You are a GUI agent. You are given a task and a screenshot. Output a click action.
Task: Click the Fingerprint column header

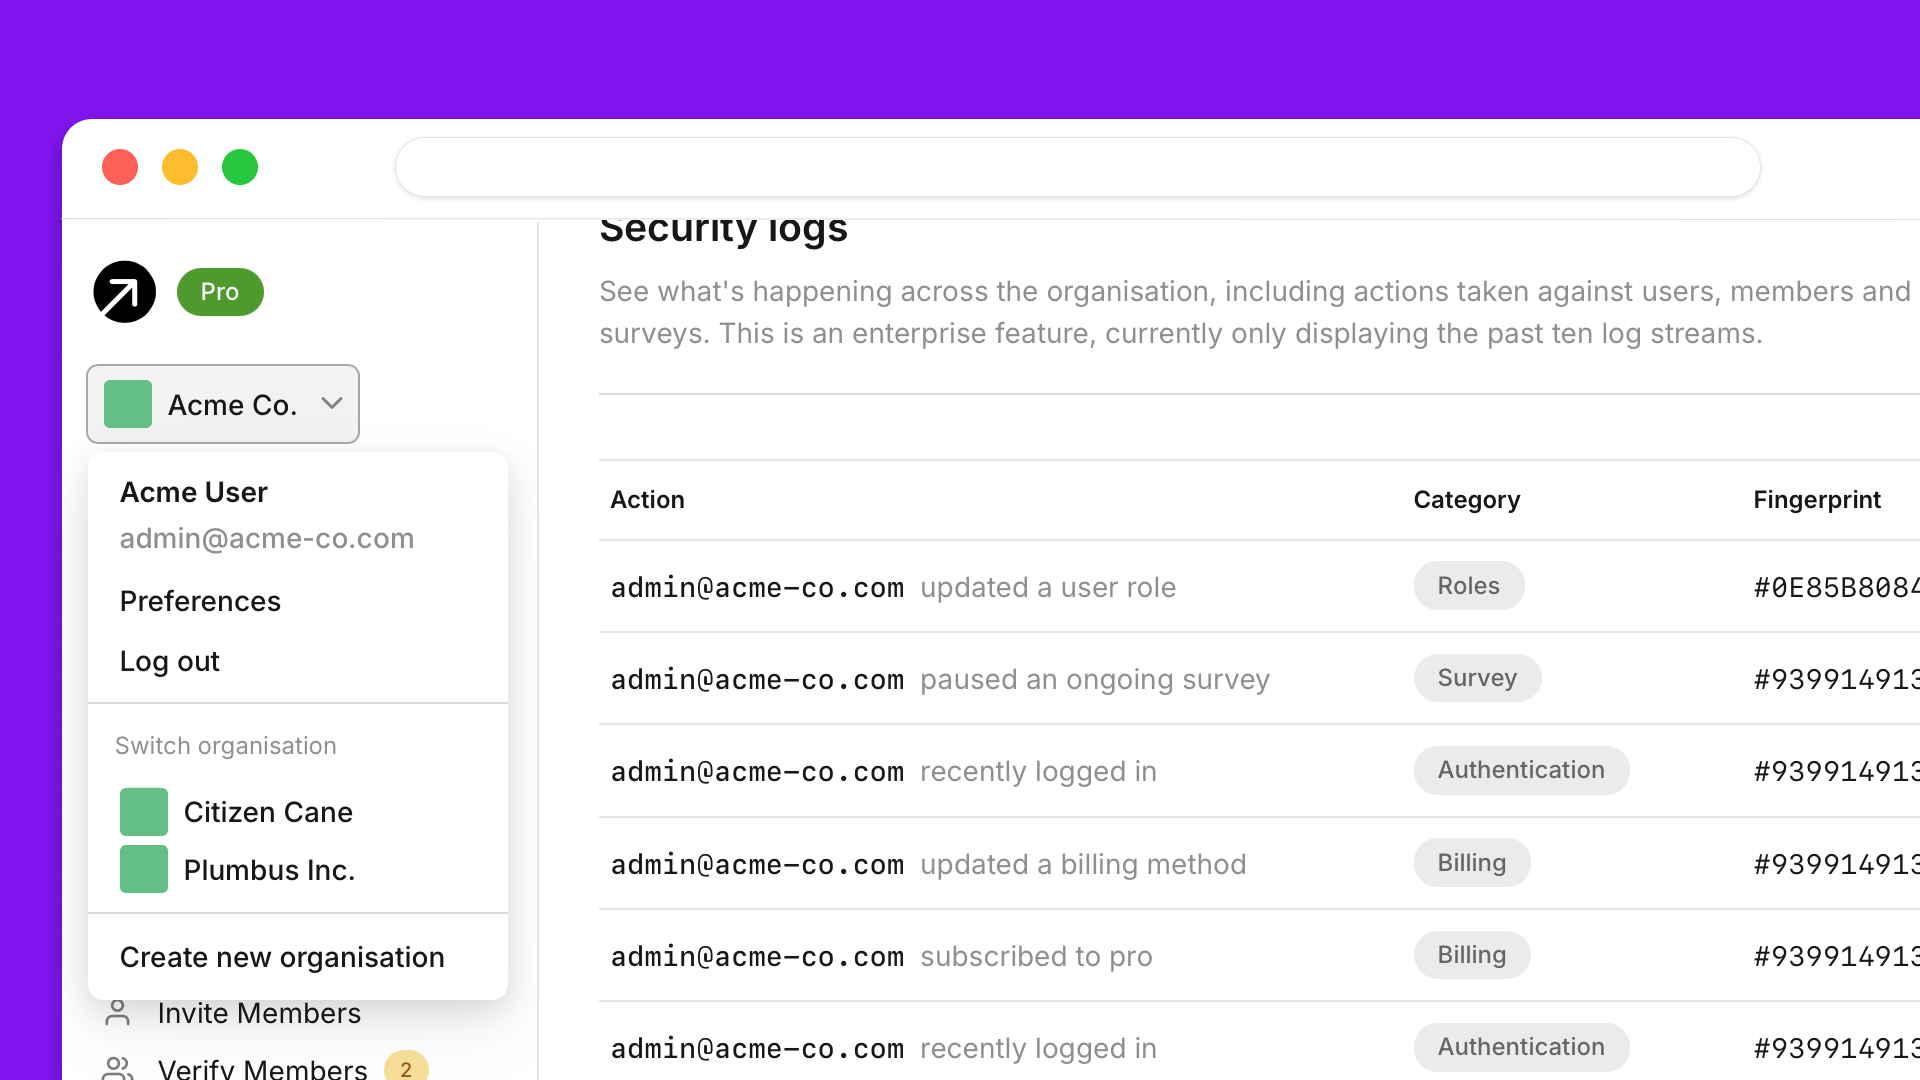coord(1816,500)
